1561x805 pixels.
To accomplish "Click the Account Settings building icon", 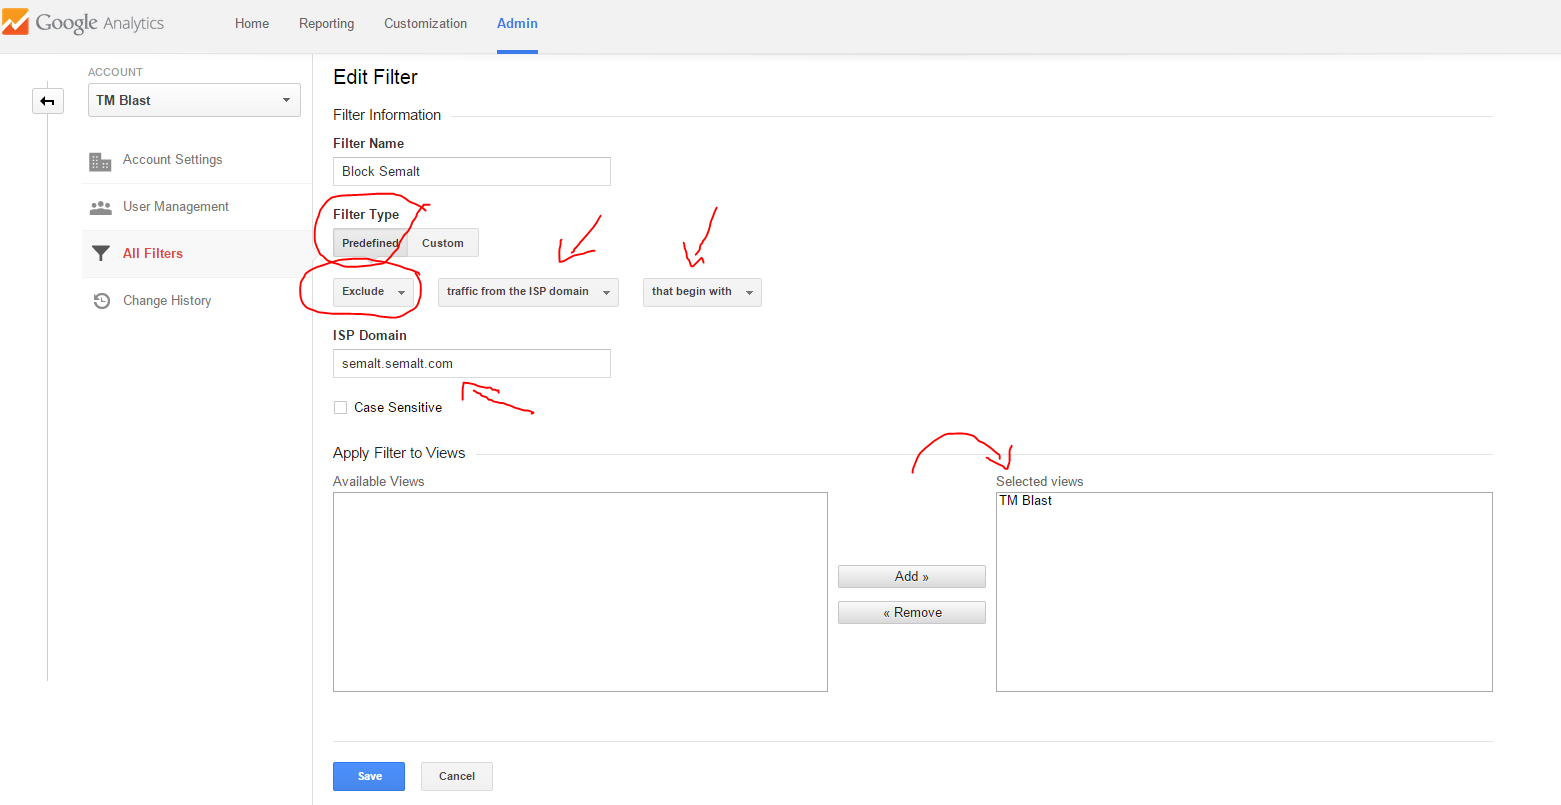I will pos(100,161).
